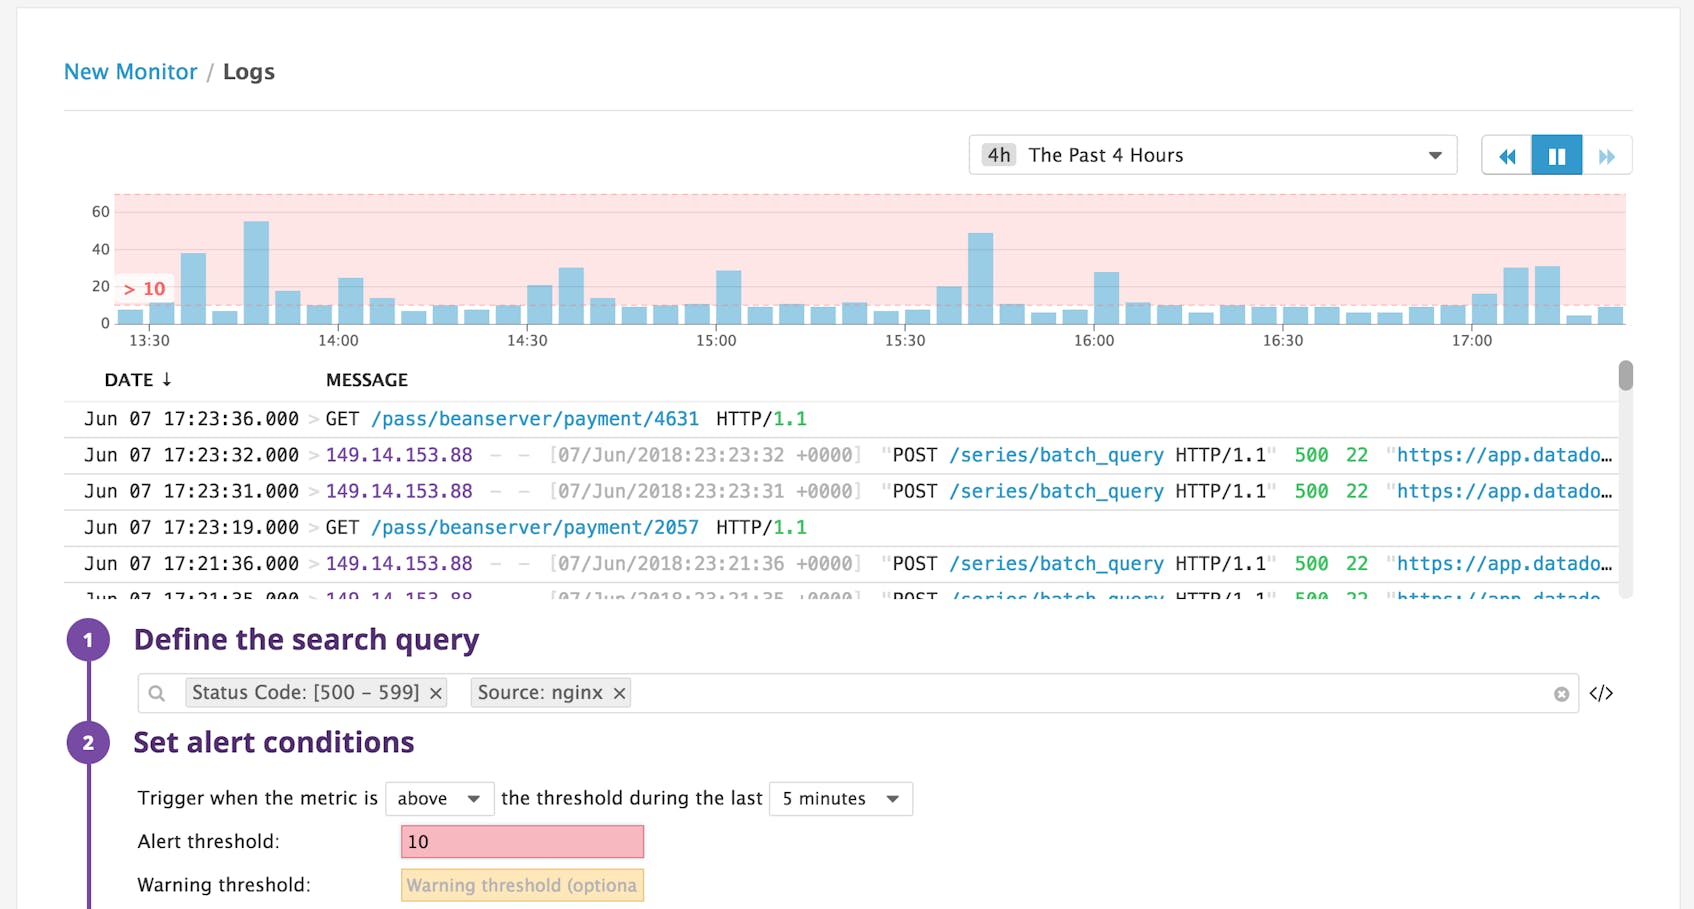Remove the Status Code [500 – 599] filter

pos(435,692)
